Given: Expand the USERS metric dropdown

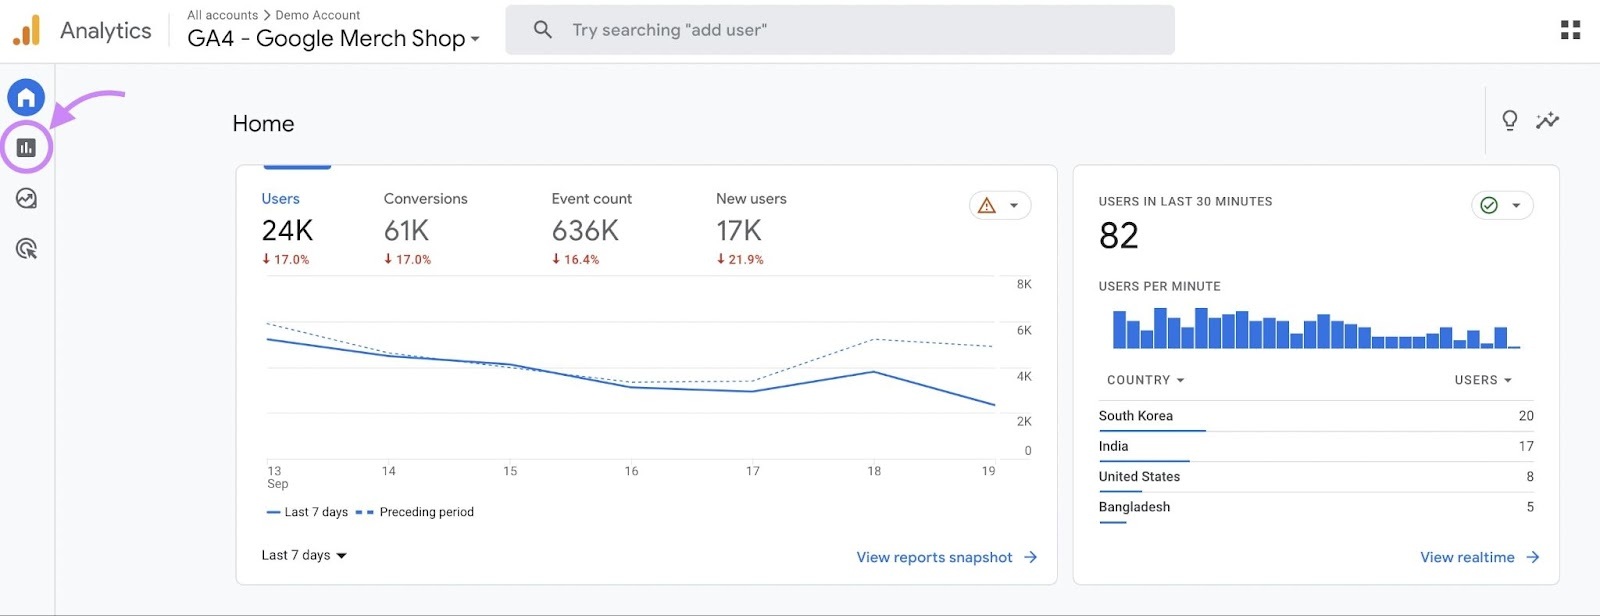Looking at the screenshot, I should click(x=1482, y=381).
